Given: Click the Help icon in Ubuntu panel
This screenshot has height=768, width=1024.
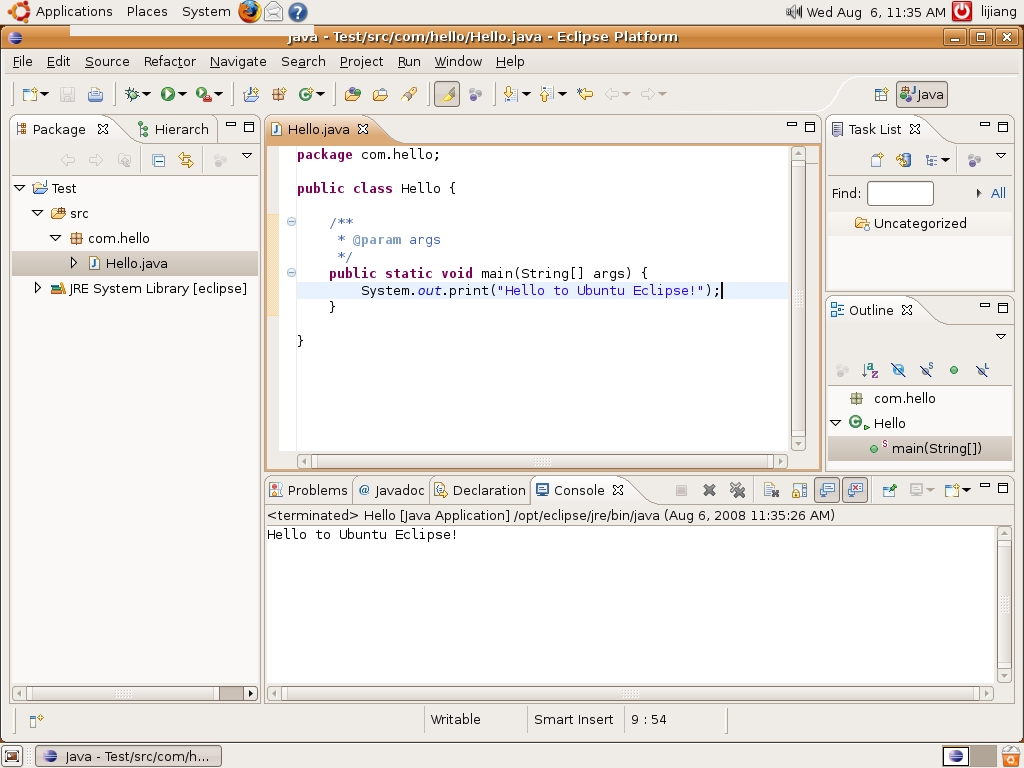Looking at the screenshot, I should 297,12.
